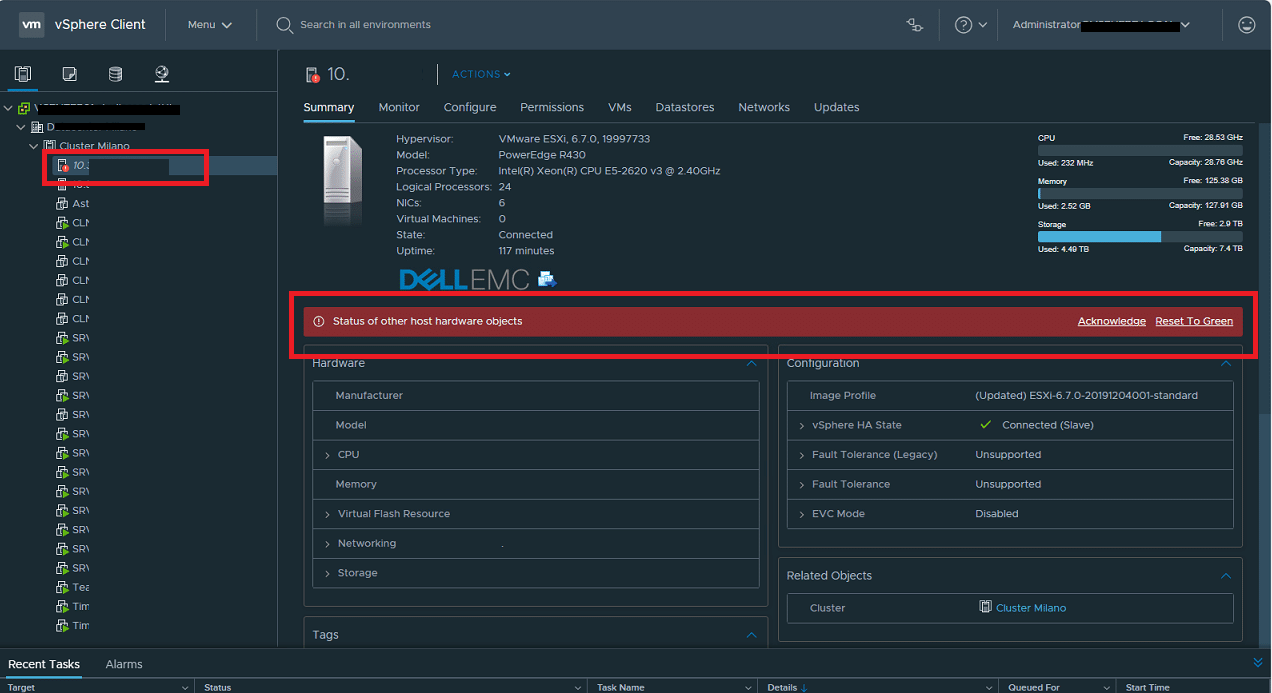
Task: Open the Datastores tab
Action: coord(685,107)
